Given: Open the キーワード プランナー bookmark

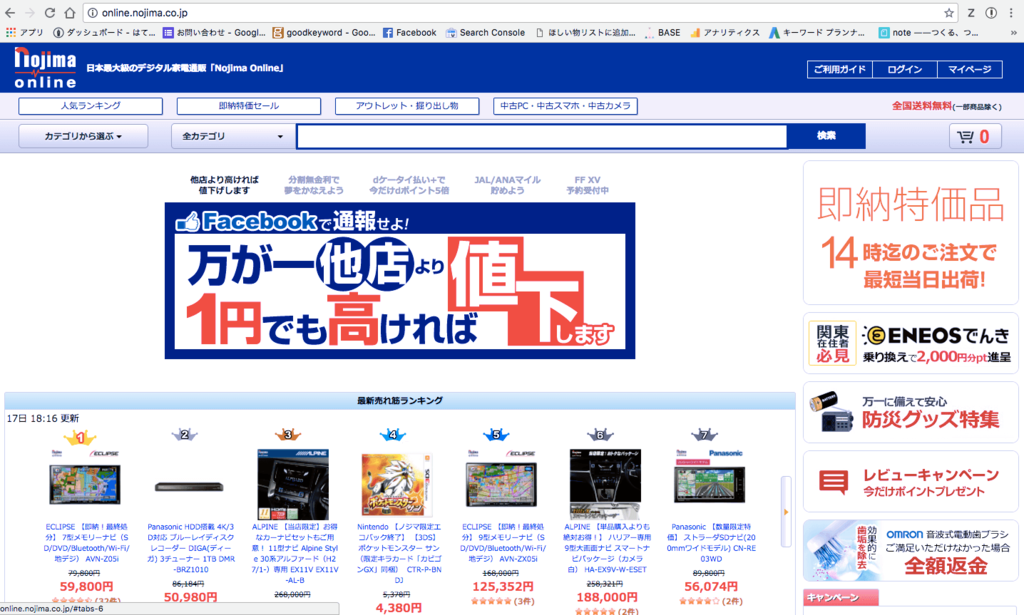Looking at the screenshot, I should tap(817, 32).
